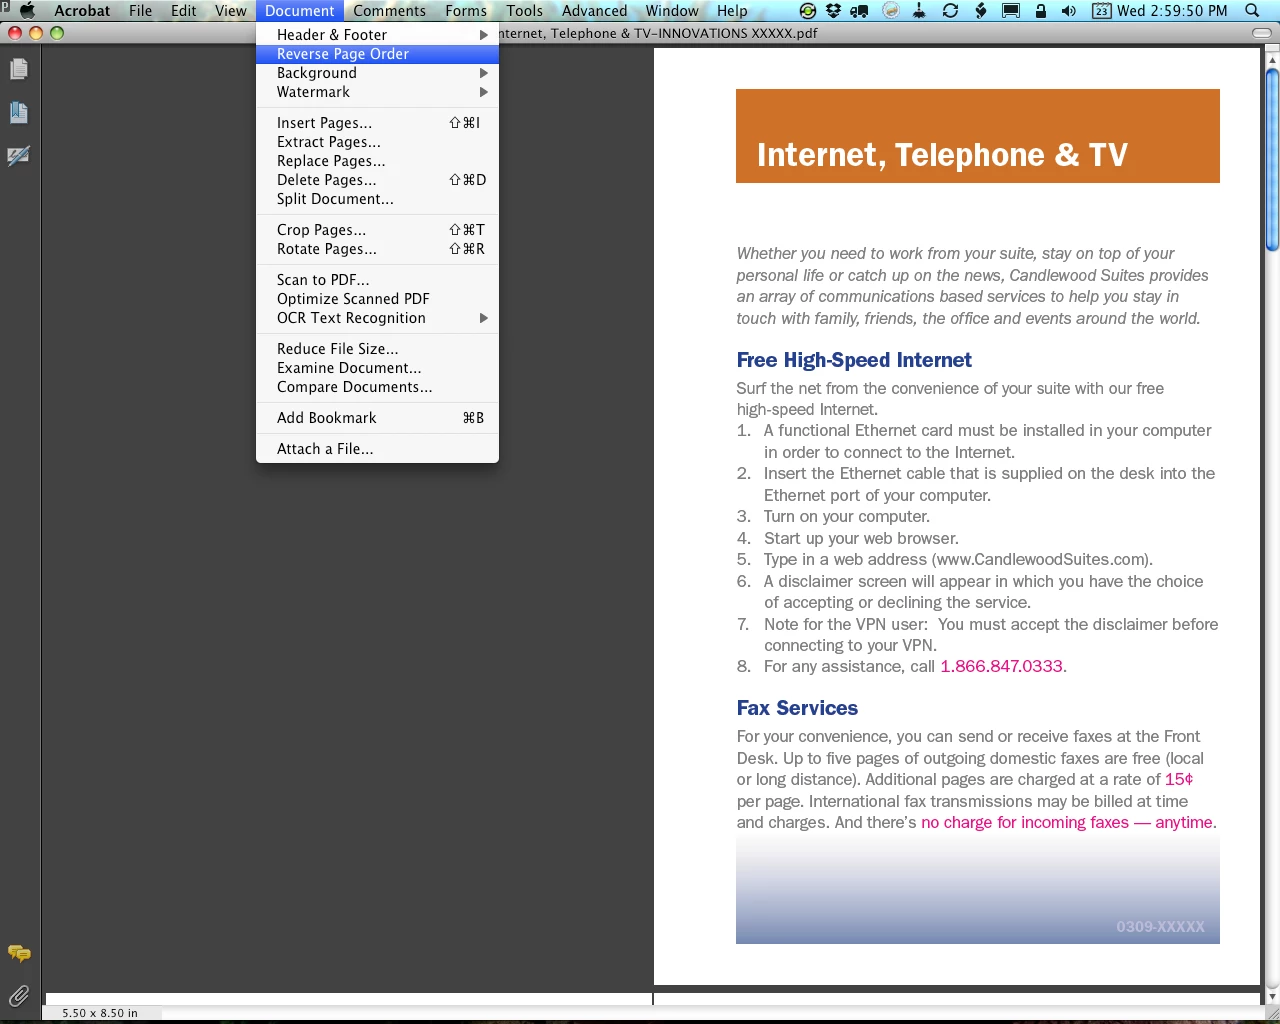
Task: Open the Acrobat application menu
Action: [82, 10]
